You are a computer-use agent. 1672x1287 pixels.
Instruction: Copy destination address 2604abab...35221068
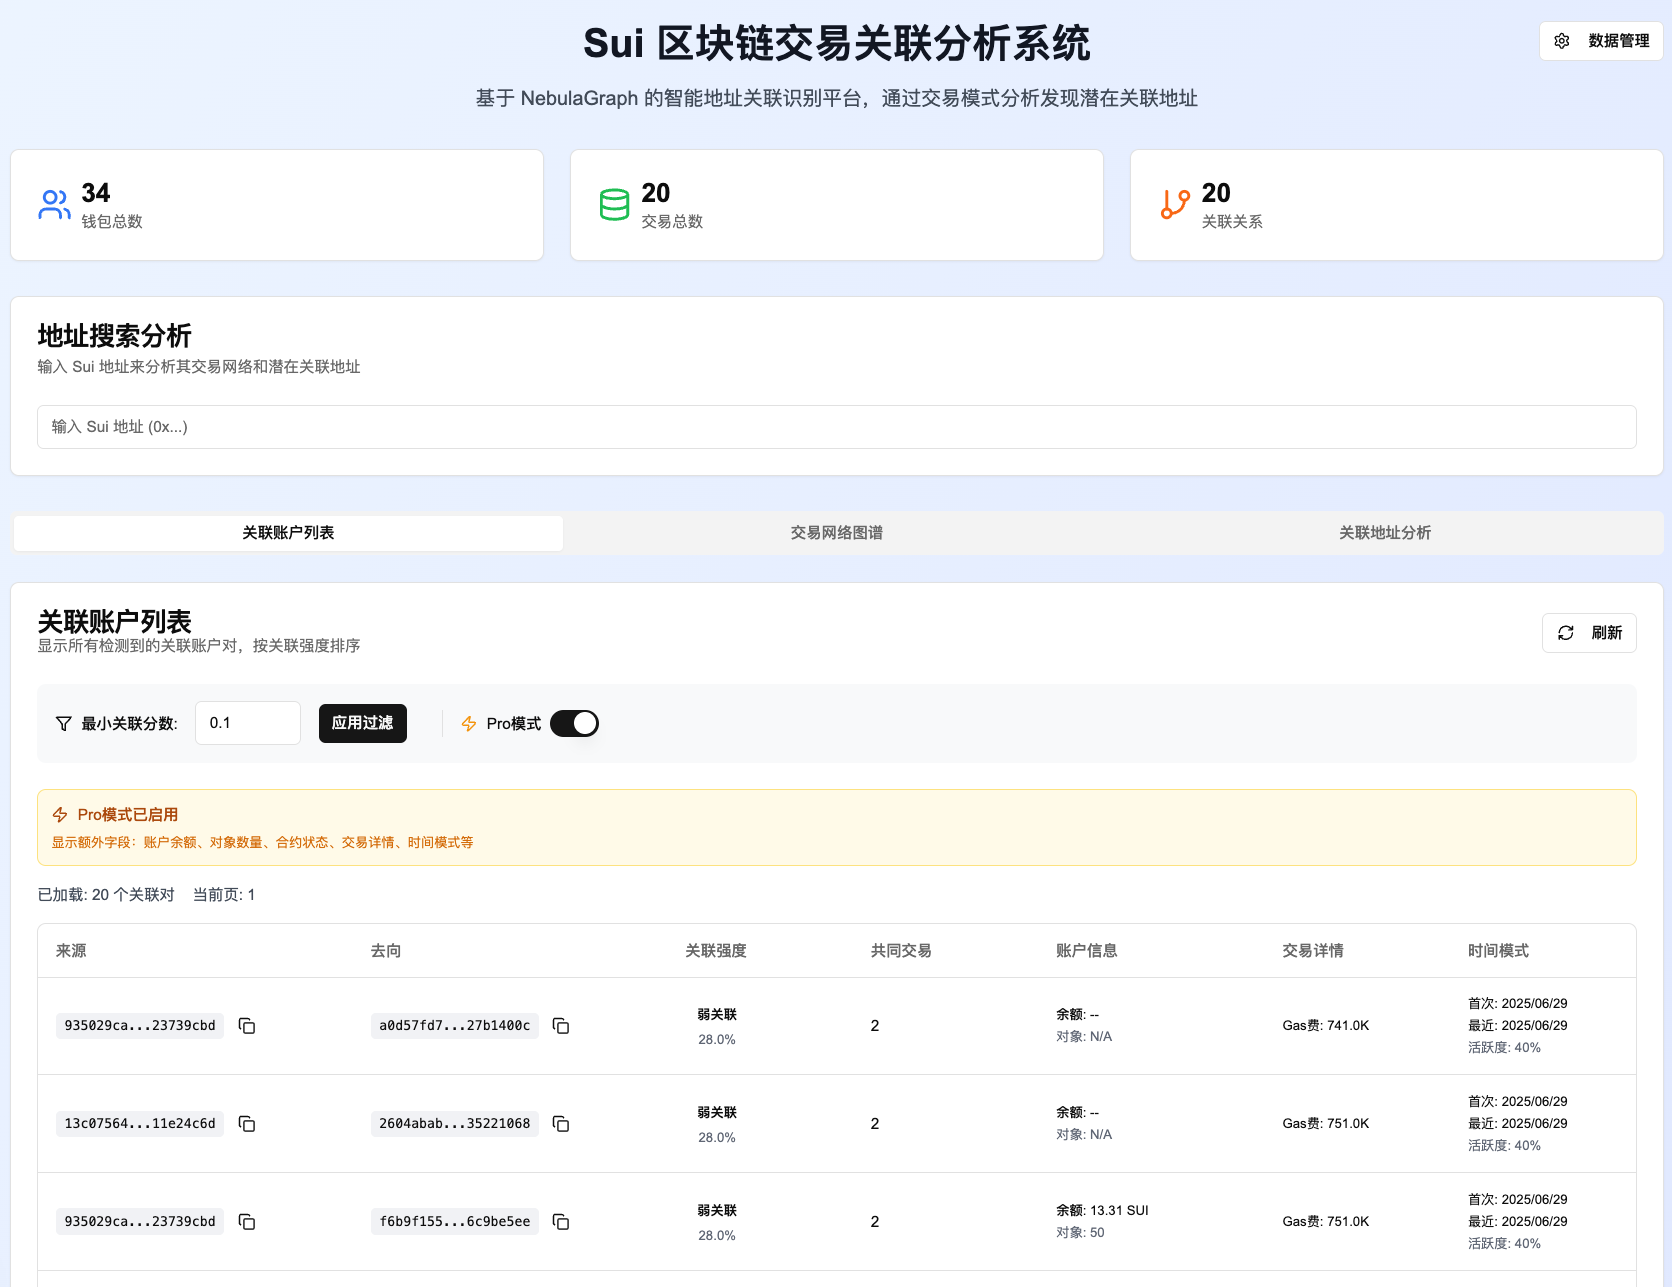point(561,1124)
